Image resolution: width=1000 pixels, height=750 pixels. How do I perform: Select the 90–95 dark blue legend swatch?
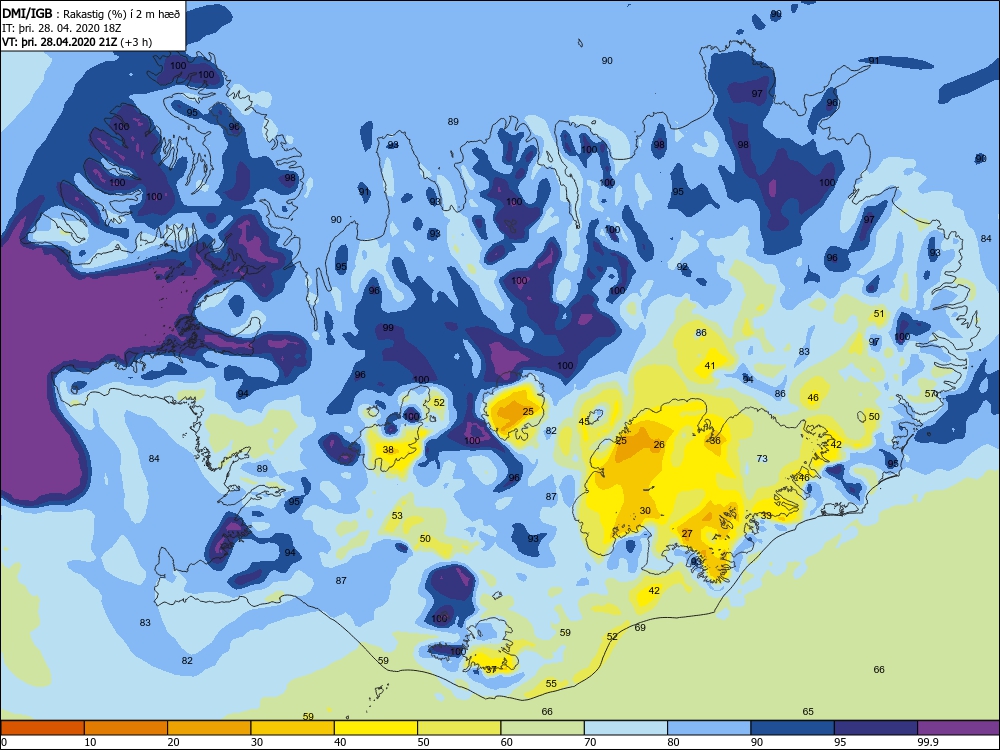coord(793,728)
